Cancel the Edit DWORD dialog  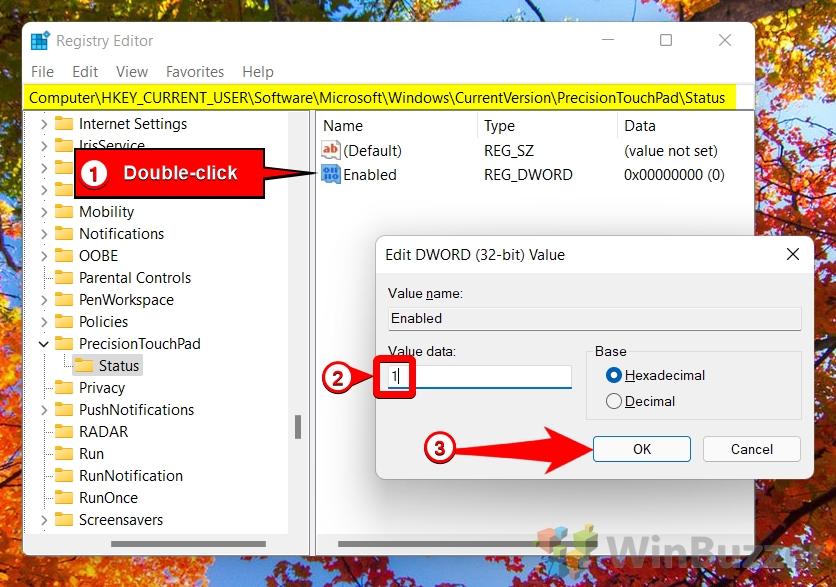pos(751,449)
